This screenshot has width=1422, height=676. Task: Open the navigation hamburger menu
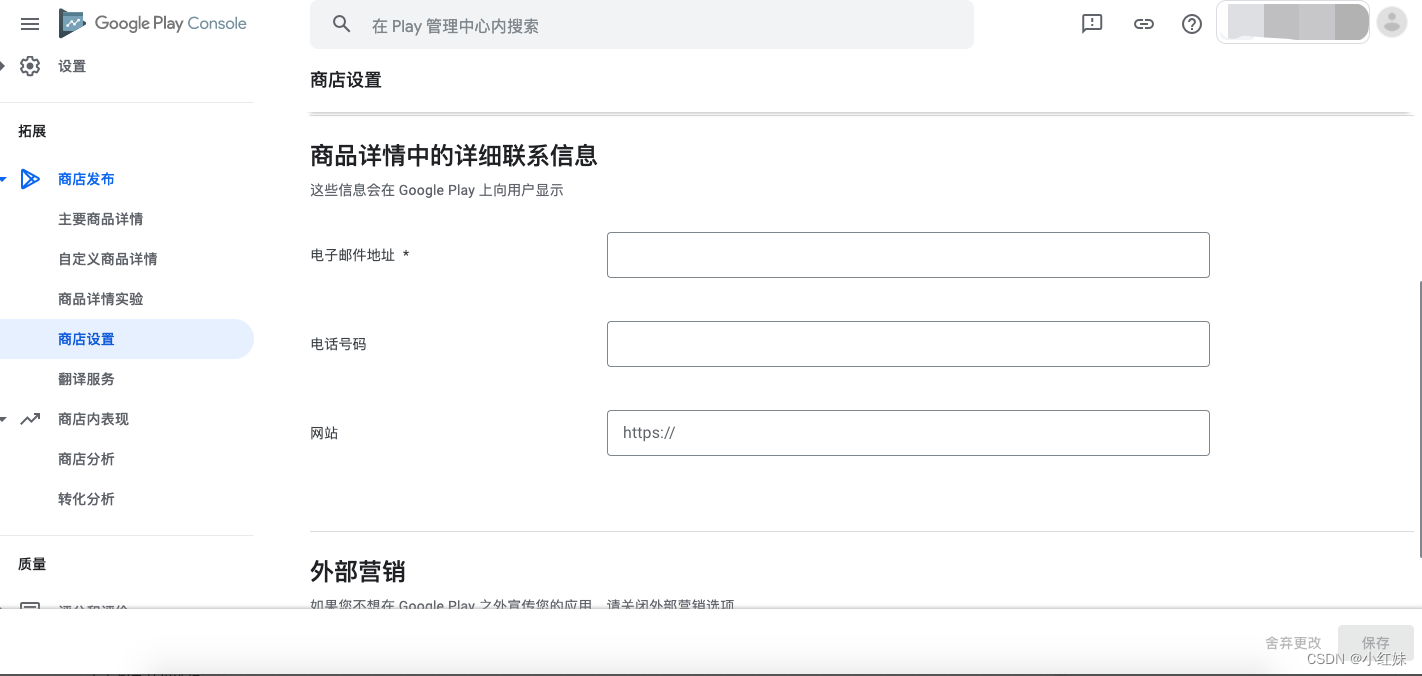point(29,24)
